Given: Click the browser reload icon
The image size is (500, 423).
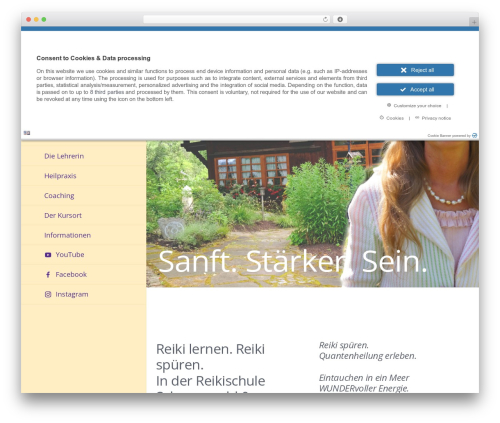Looking at the screenshot, I should pyautogui.click(x=325, y=19).
